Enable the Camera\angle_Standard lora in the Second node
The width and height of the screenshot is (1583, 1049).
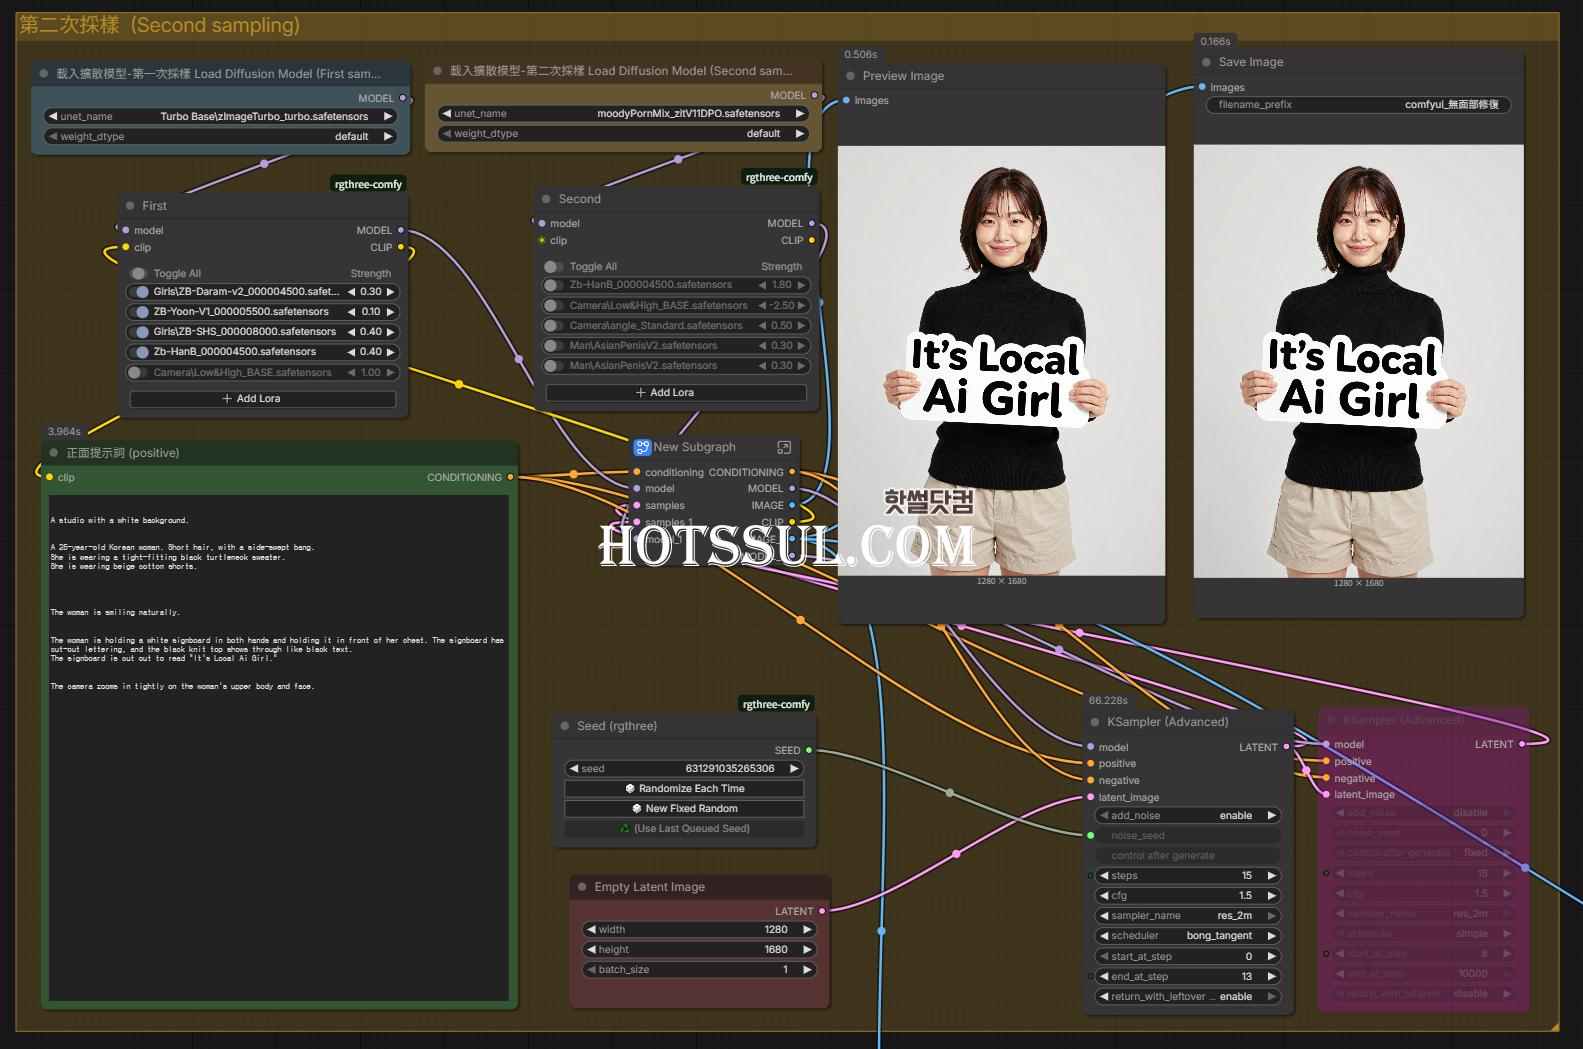pos(552,325)
